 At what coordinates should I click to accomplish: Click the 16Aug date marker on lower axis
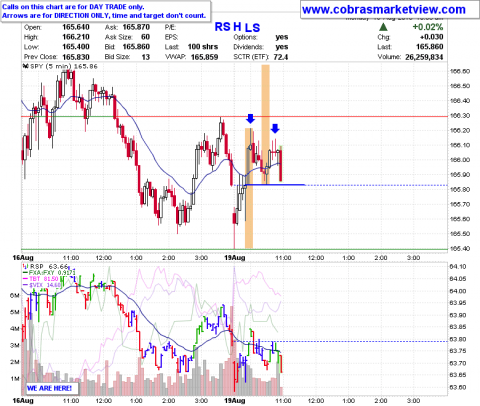pos(23,400)
